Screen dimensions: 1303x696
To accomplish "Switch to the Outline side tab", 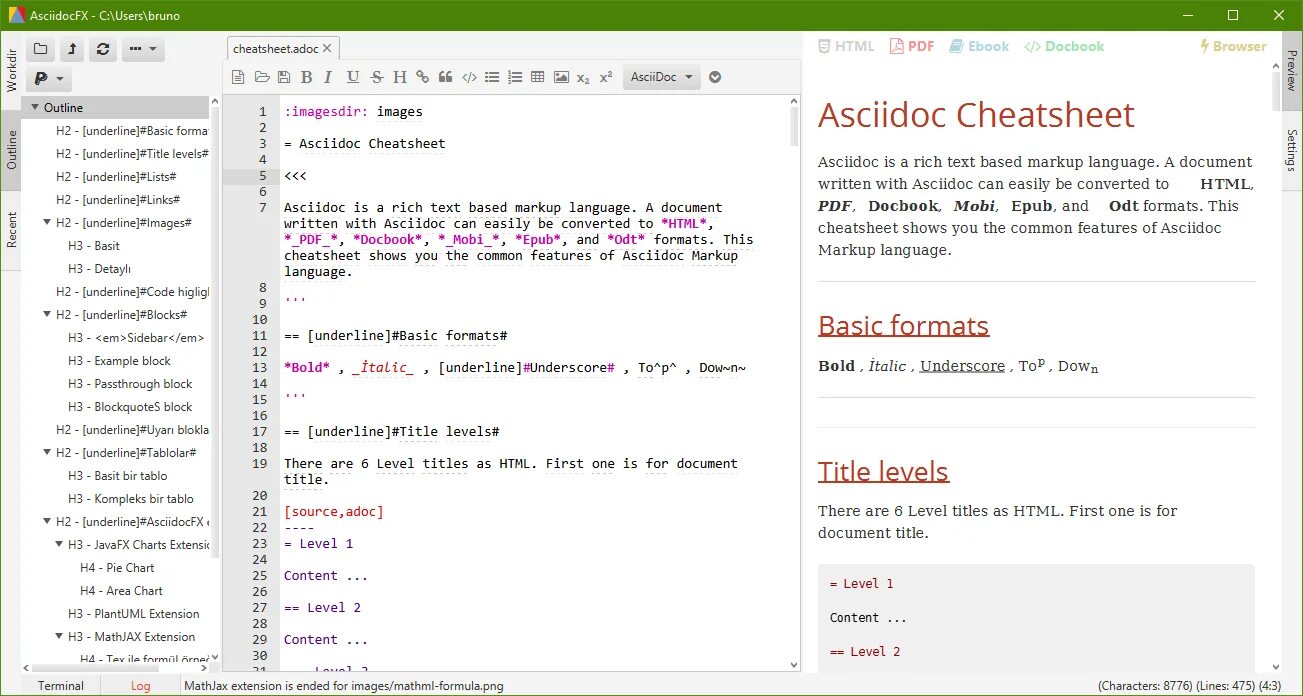I will (x=11, y=149).
